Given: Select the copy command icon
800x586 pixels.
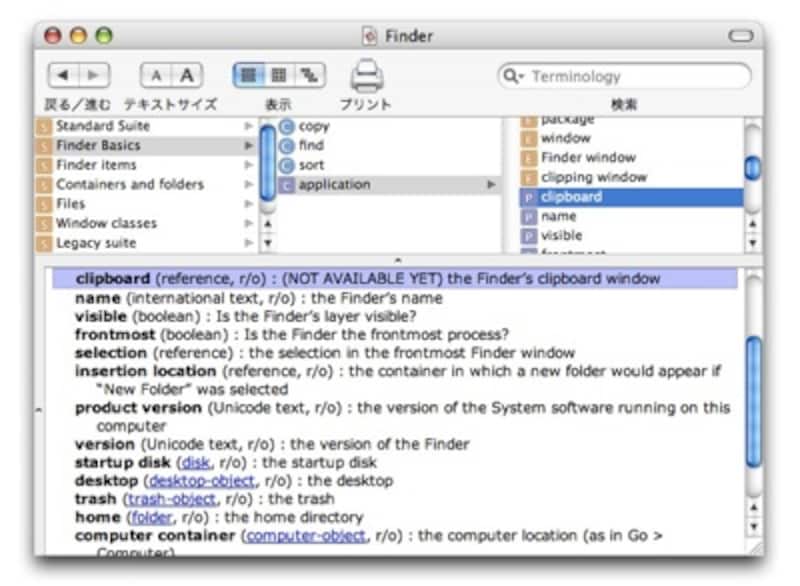Looking at the screenshot, I should coord(287,126).
